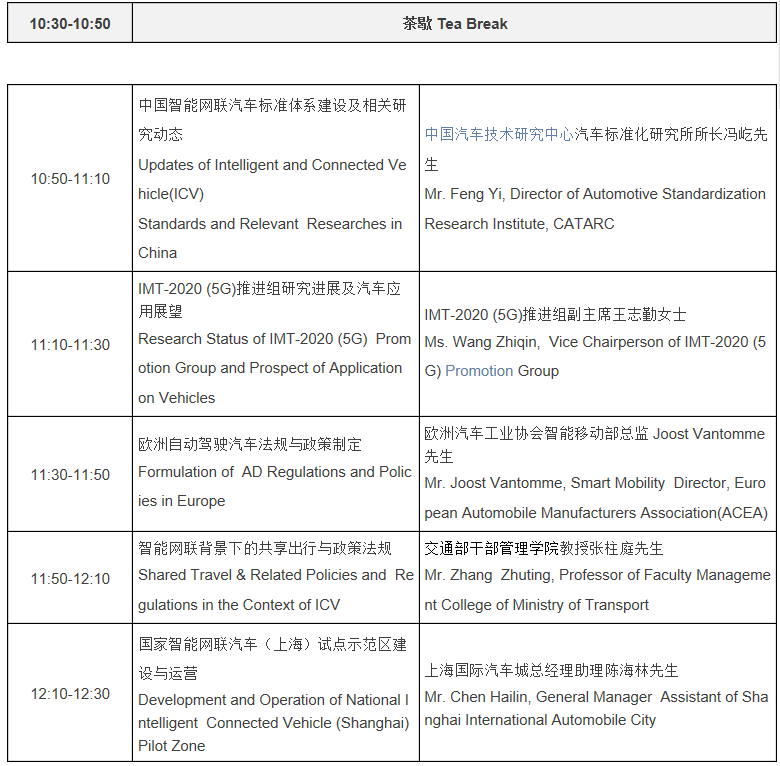The height and width of the screenshot is (766, 780).
Task: Click 用展望 text in IMT-2020 row
Action: pos(160,311)
